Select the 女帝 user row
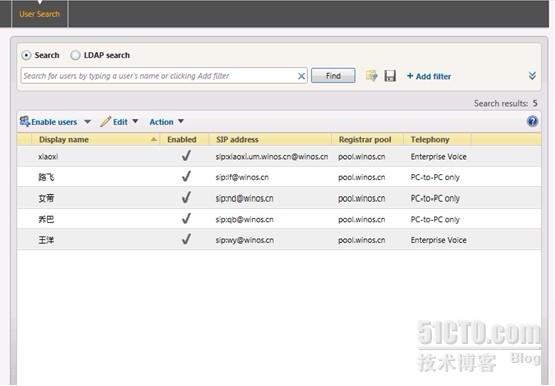The image size is (555, 386). coord(279,198)
